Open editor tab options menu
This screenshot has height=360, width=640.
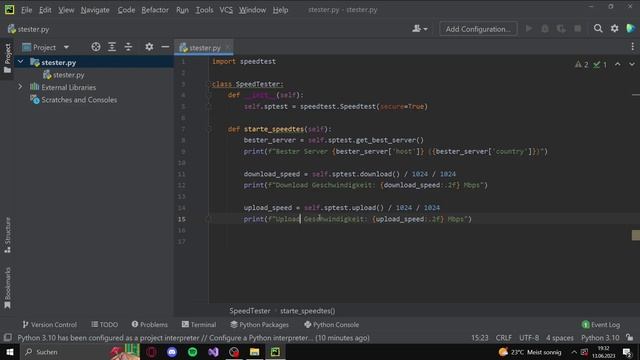tap(632, 47)
